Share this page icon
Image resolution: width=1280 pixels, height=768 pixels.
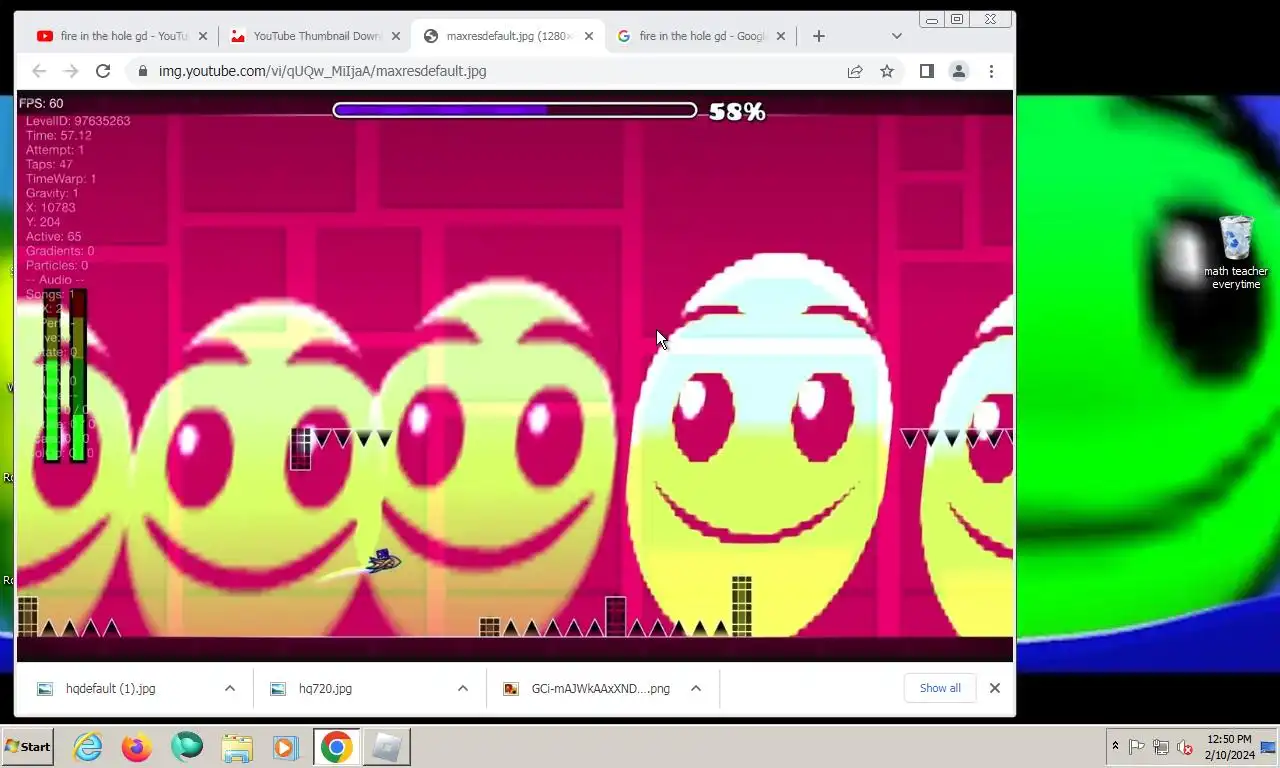[x=855, y=71]
